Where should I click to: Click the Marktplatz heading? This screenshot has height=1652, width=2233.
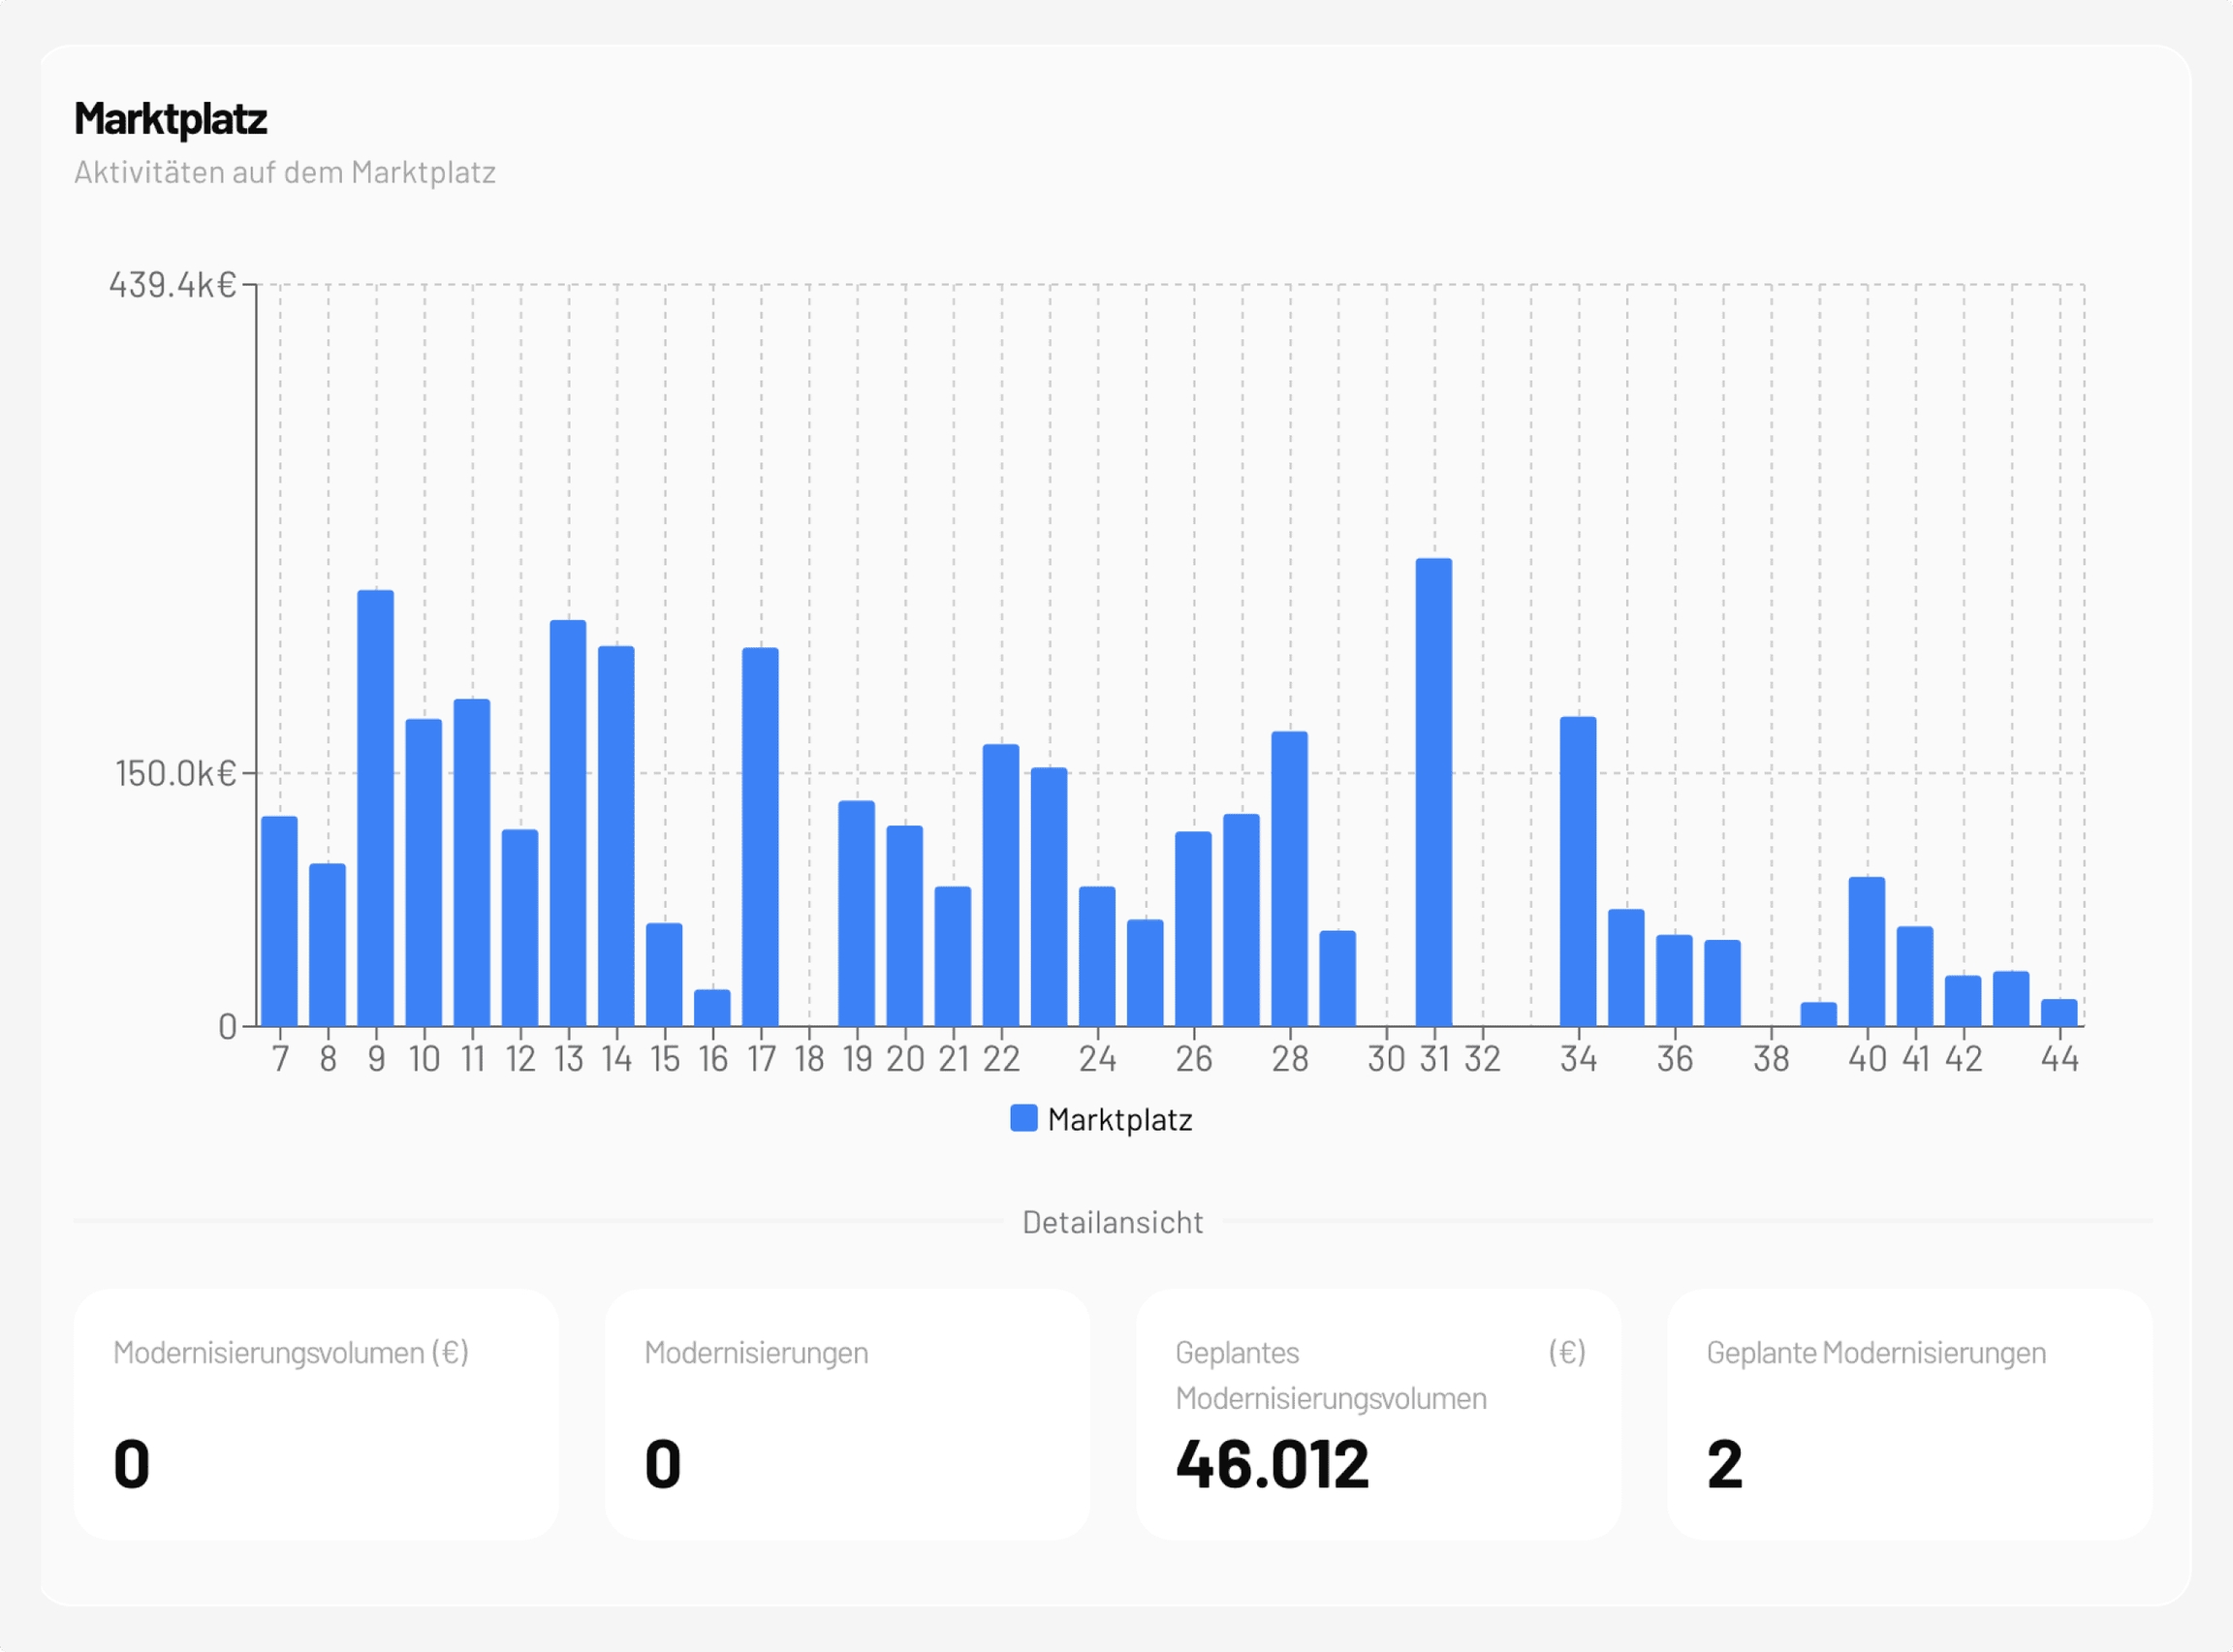coord(170,119)
